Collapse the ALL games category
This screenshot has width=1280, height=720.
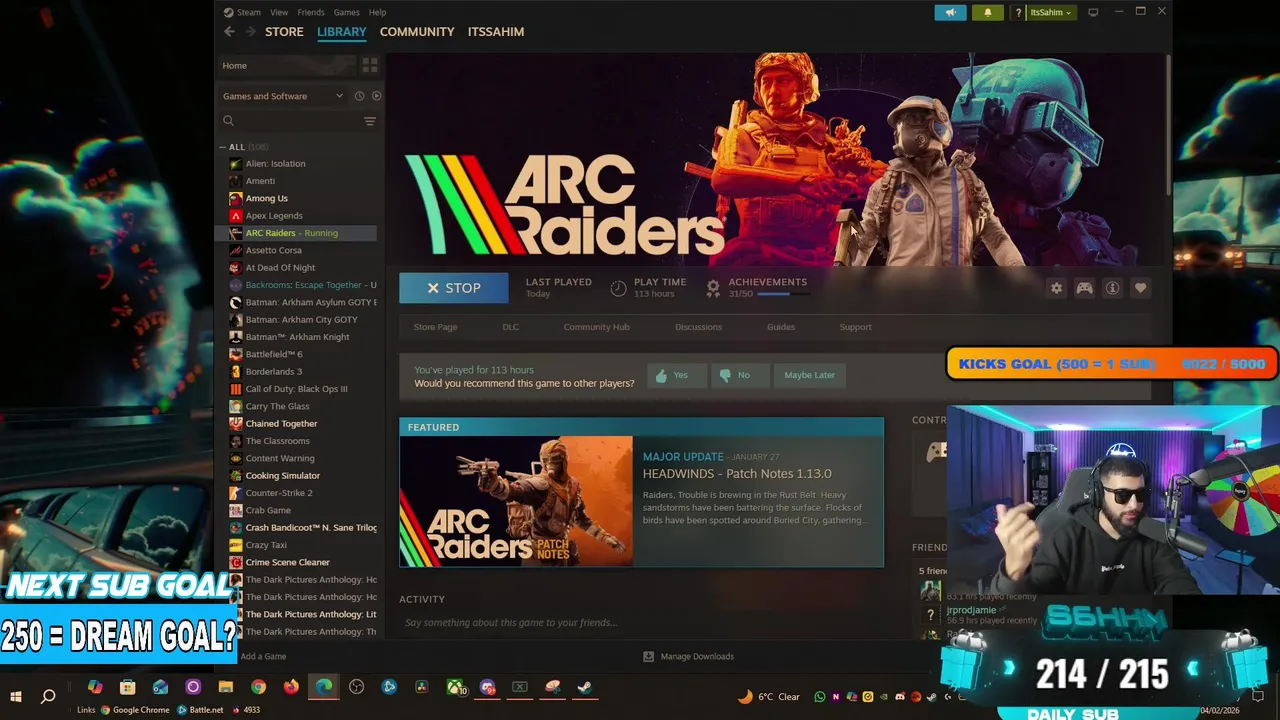point(223,147)
